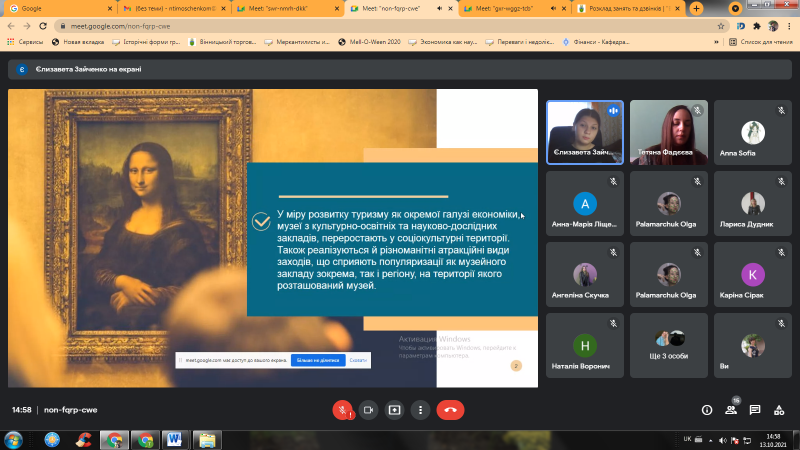Screen dimensions: 800x450
Task: Open the Activities shapes icon
Action: (x=779, y=410)
